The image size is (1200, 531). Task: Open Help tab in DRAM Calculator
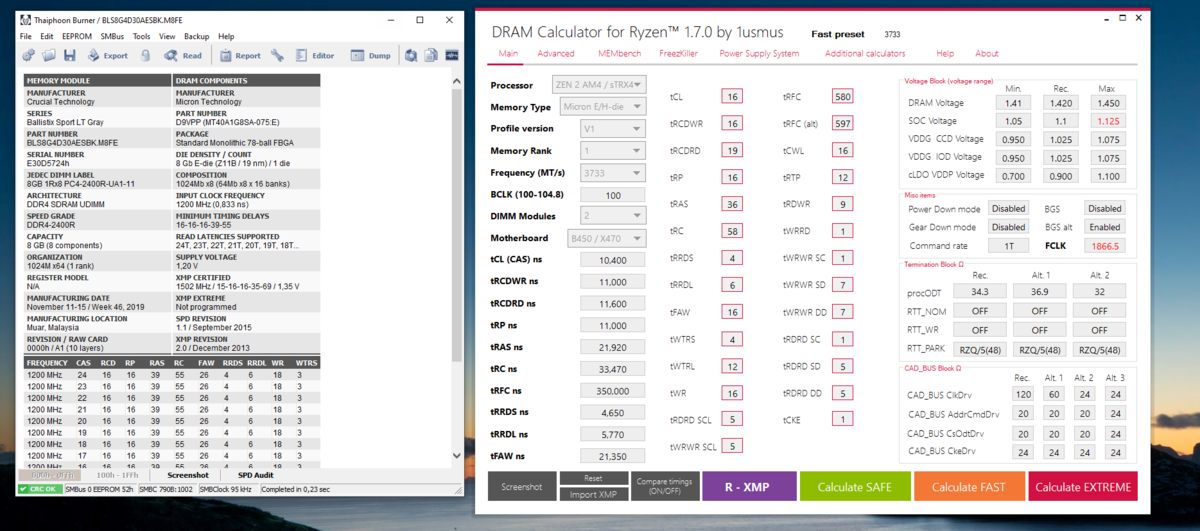coord(945,53)
